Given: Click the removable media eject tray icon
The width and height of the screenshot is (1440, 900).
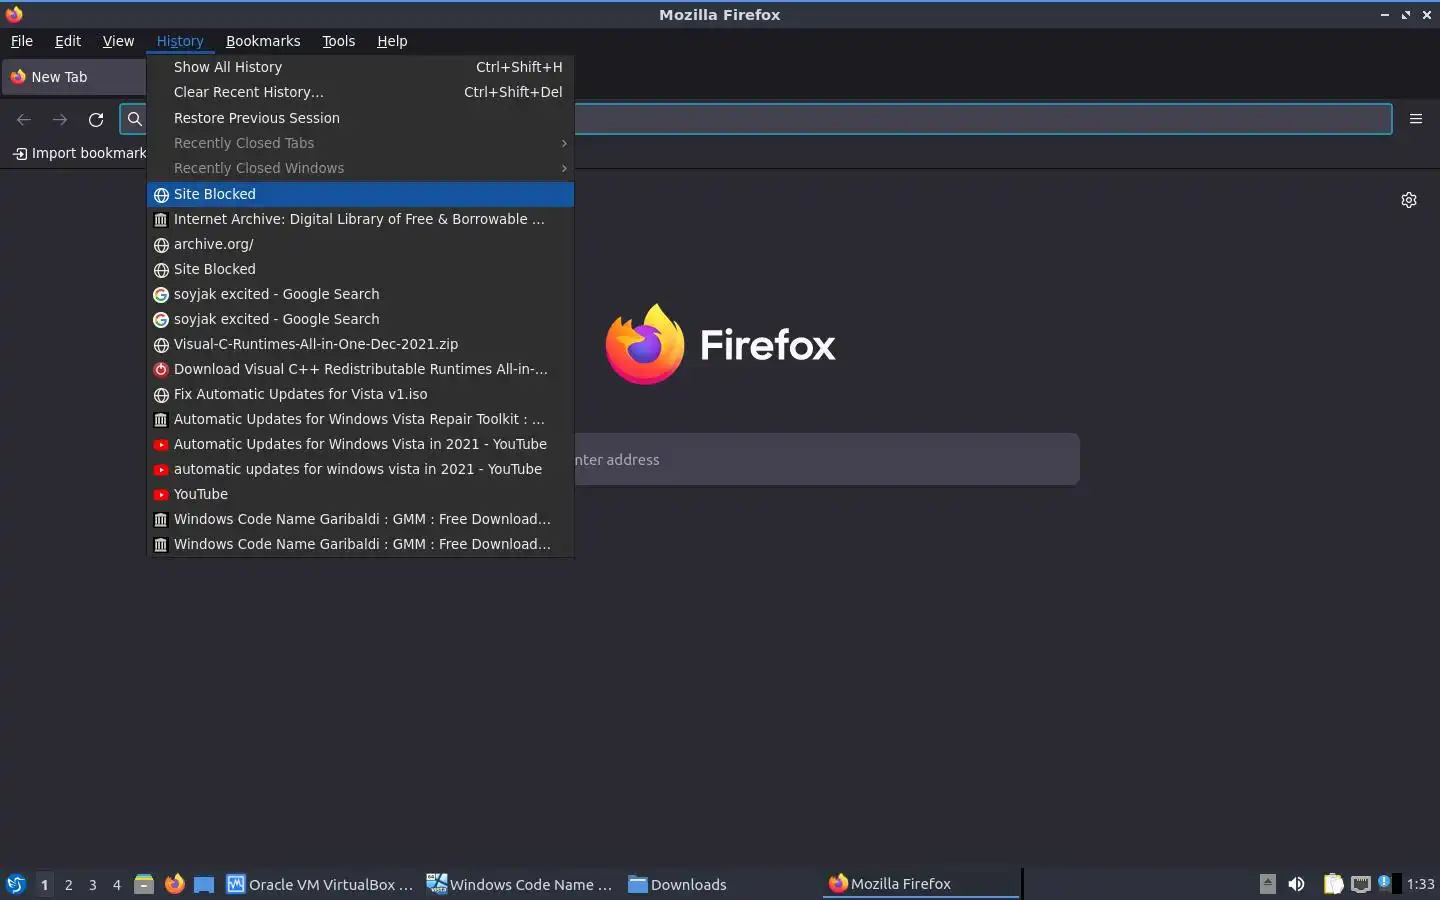Looking at the screenshot, I should coord(1267,883).
